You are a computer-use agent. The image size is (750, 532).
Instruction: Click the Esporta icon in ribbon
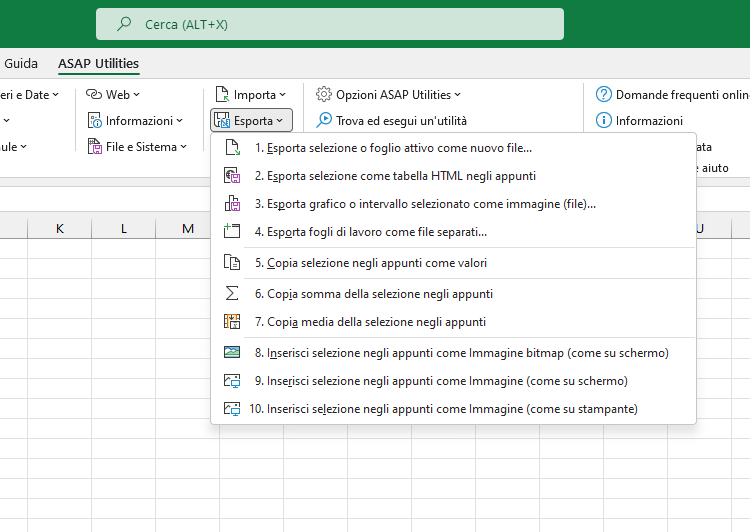click(x=221, y=120)
